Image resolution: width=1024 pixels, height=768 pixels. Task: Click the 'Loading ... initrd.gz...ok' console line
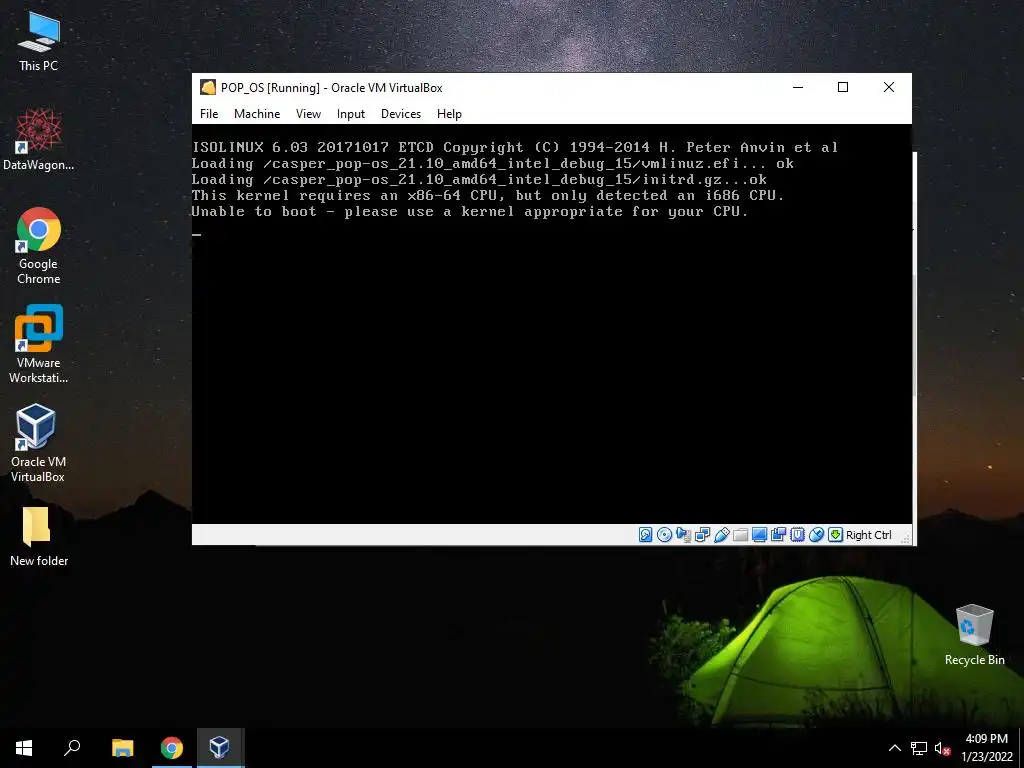[479, 180]
